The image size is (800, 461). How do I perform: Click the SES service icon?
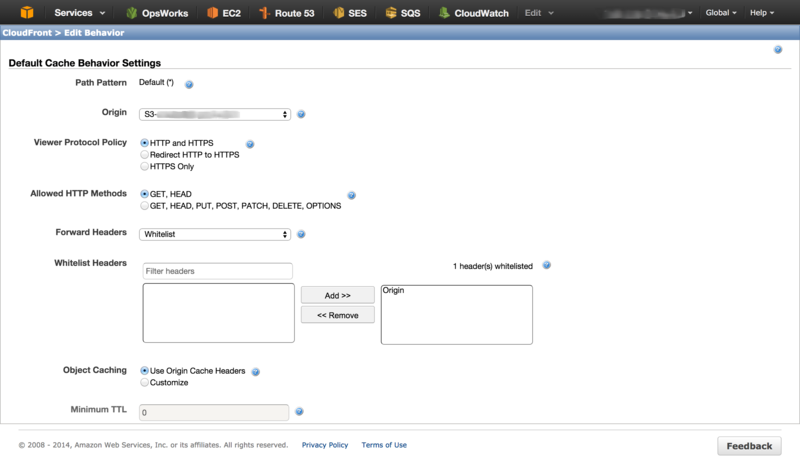click(x=338, y=13)
